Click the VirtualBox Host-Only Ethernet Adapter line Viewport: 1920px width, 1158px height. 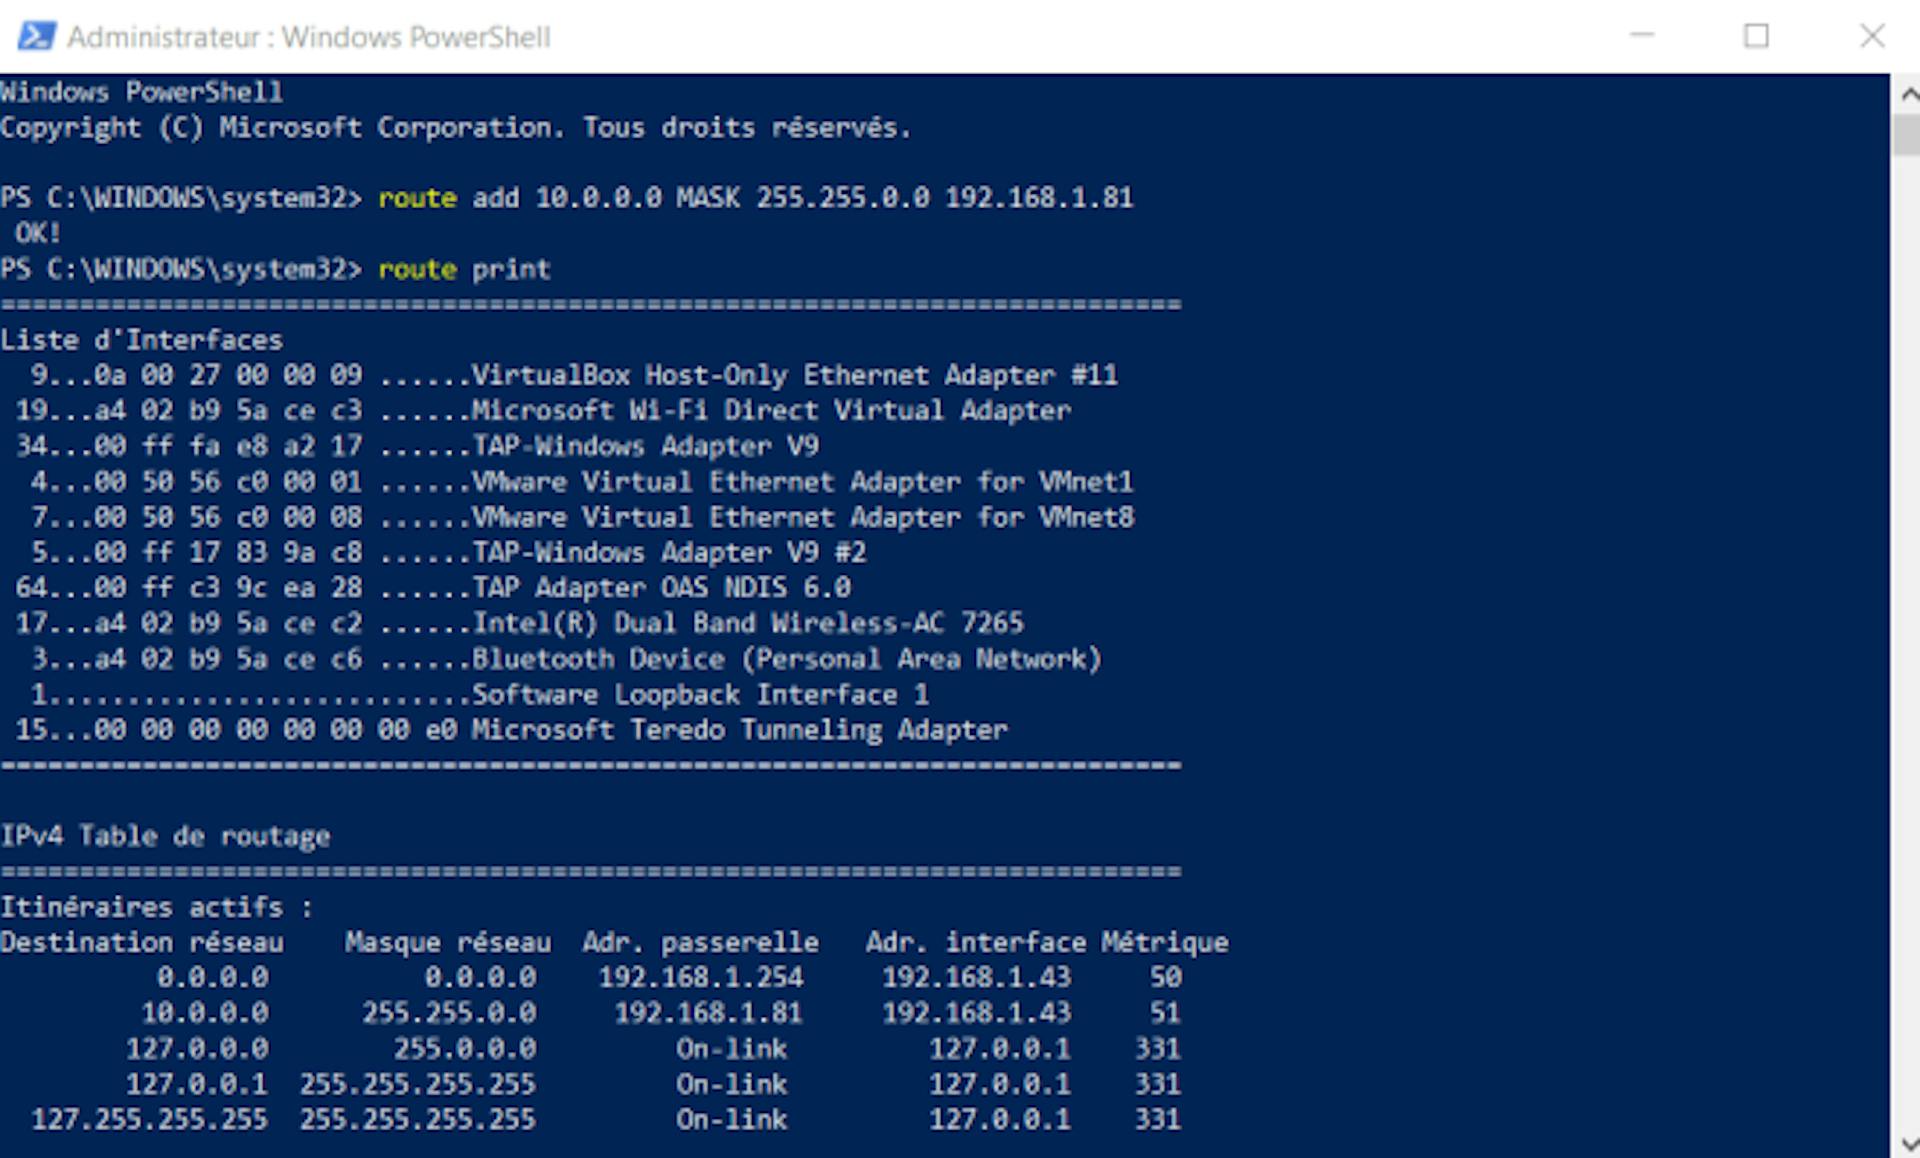click(x=794, y=375)
